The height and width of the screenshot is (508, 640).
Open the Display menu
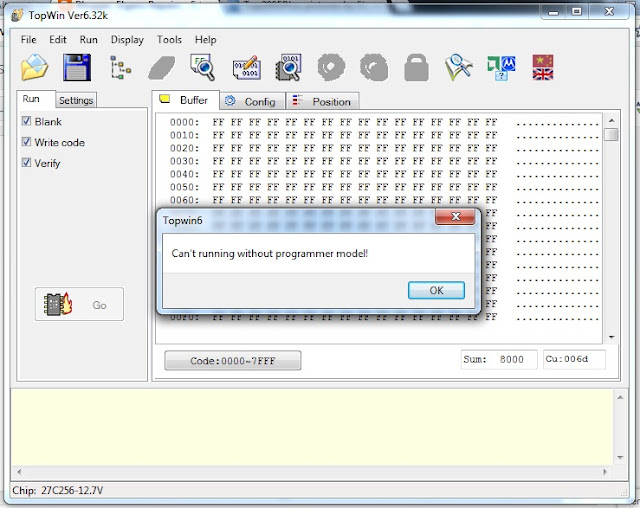click(x=127, y=40)
